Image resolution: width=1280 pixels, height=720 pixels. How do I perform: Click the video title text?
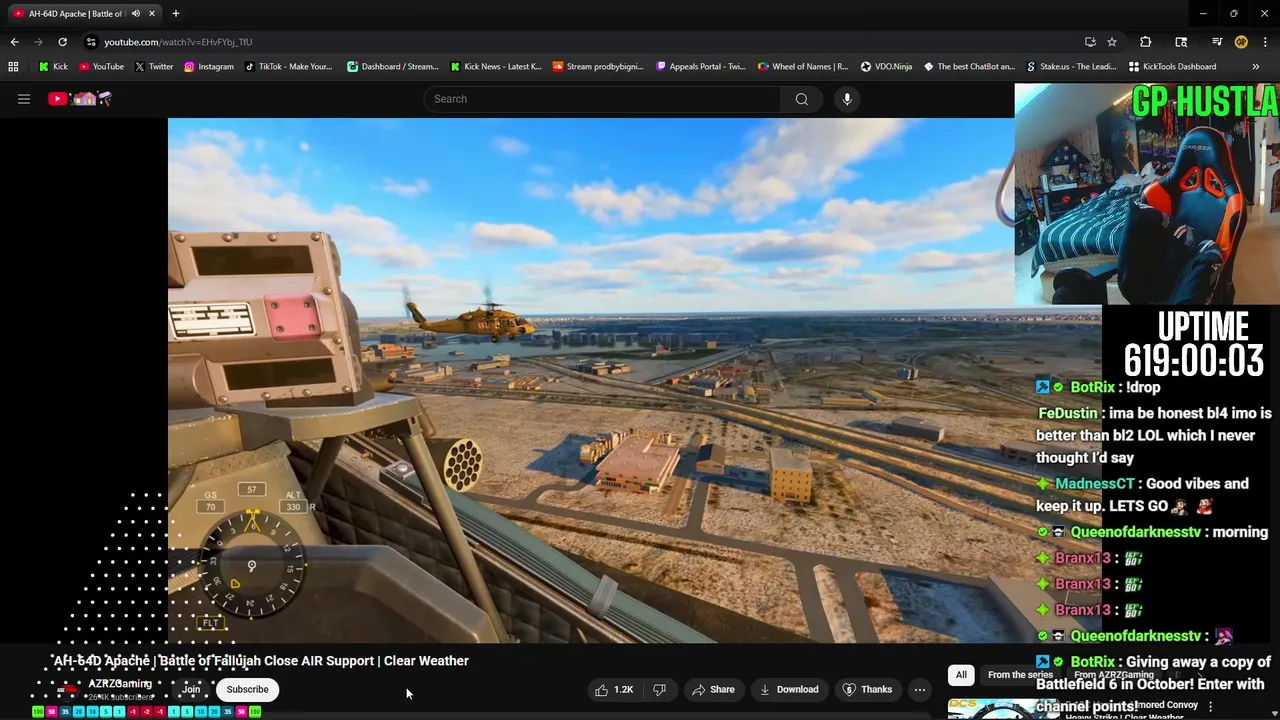261,661
